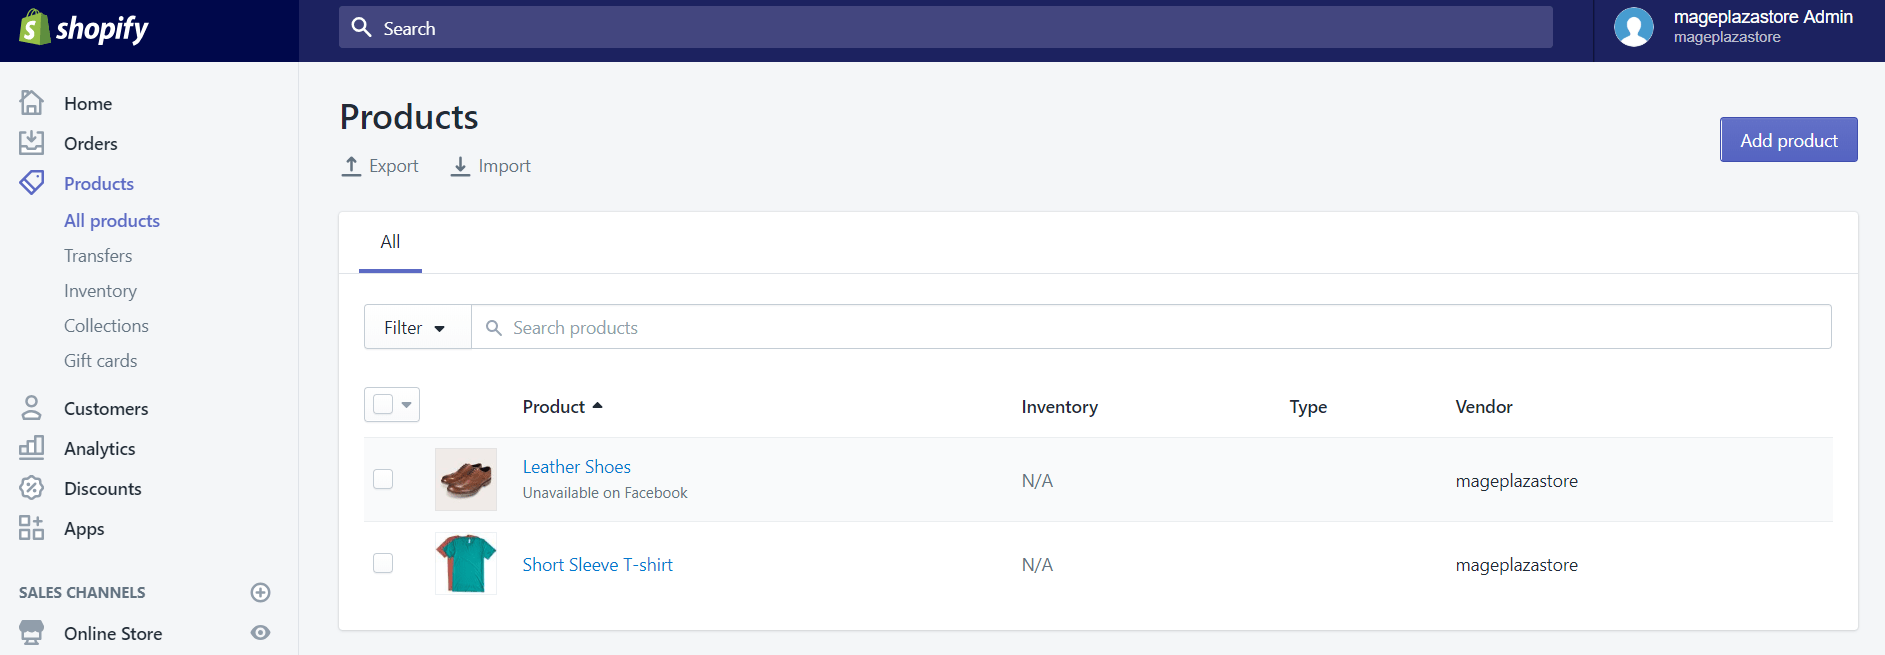The height and width of the screenshot is (655, 1885).
Task: Open Analytics page
Action: 100,448
